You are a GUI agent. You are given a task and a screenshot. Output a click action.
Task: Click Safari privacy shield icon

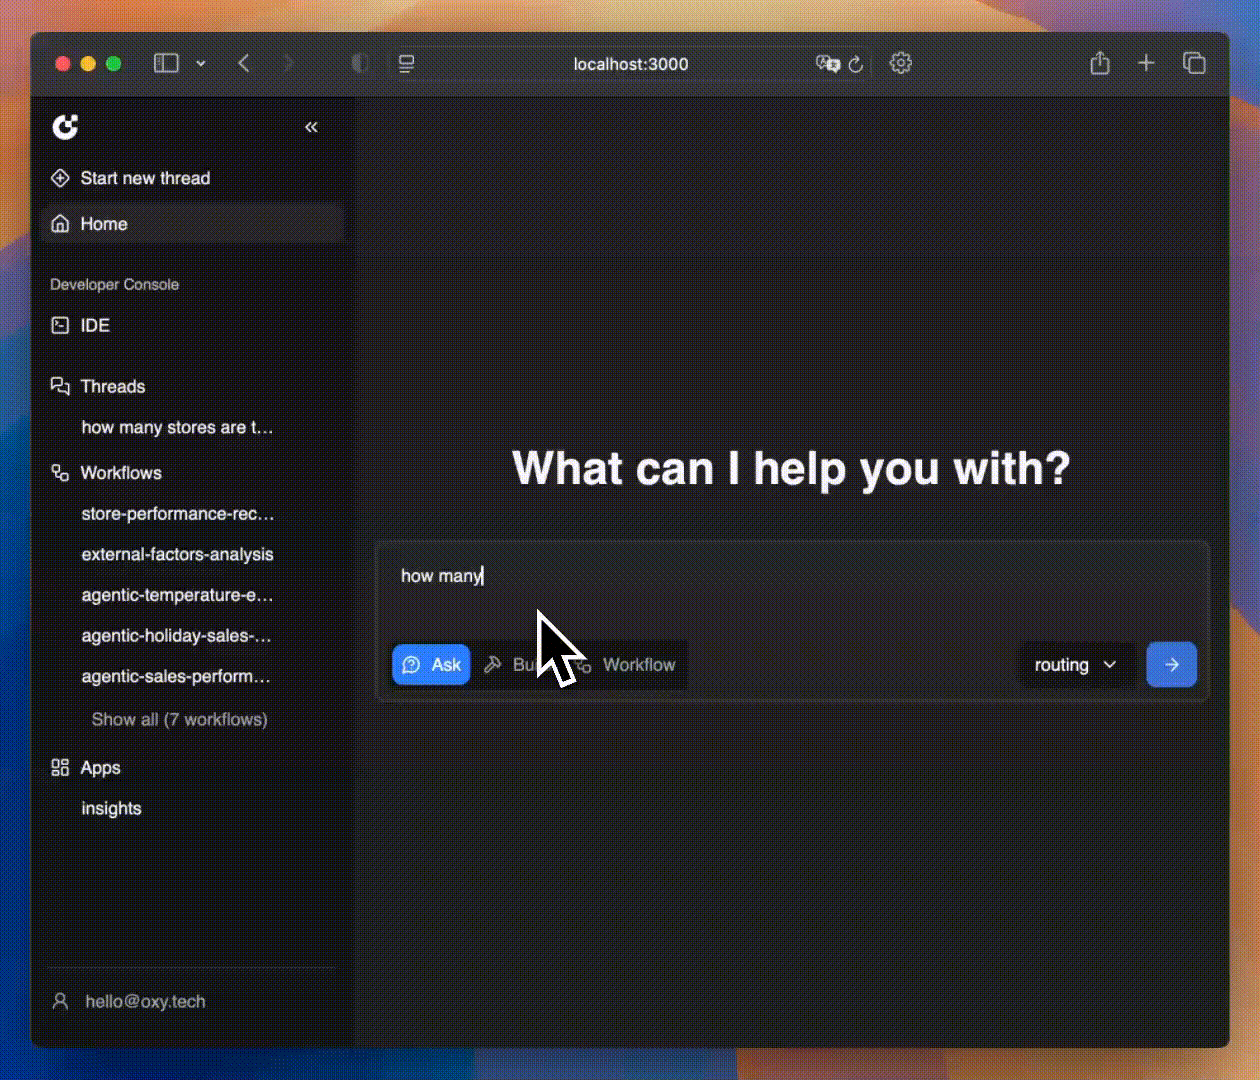[x=359, y=63]
